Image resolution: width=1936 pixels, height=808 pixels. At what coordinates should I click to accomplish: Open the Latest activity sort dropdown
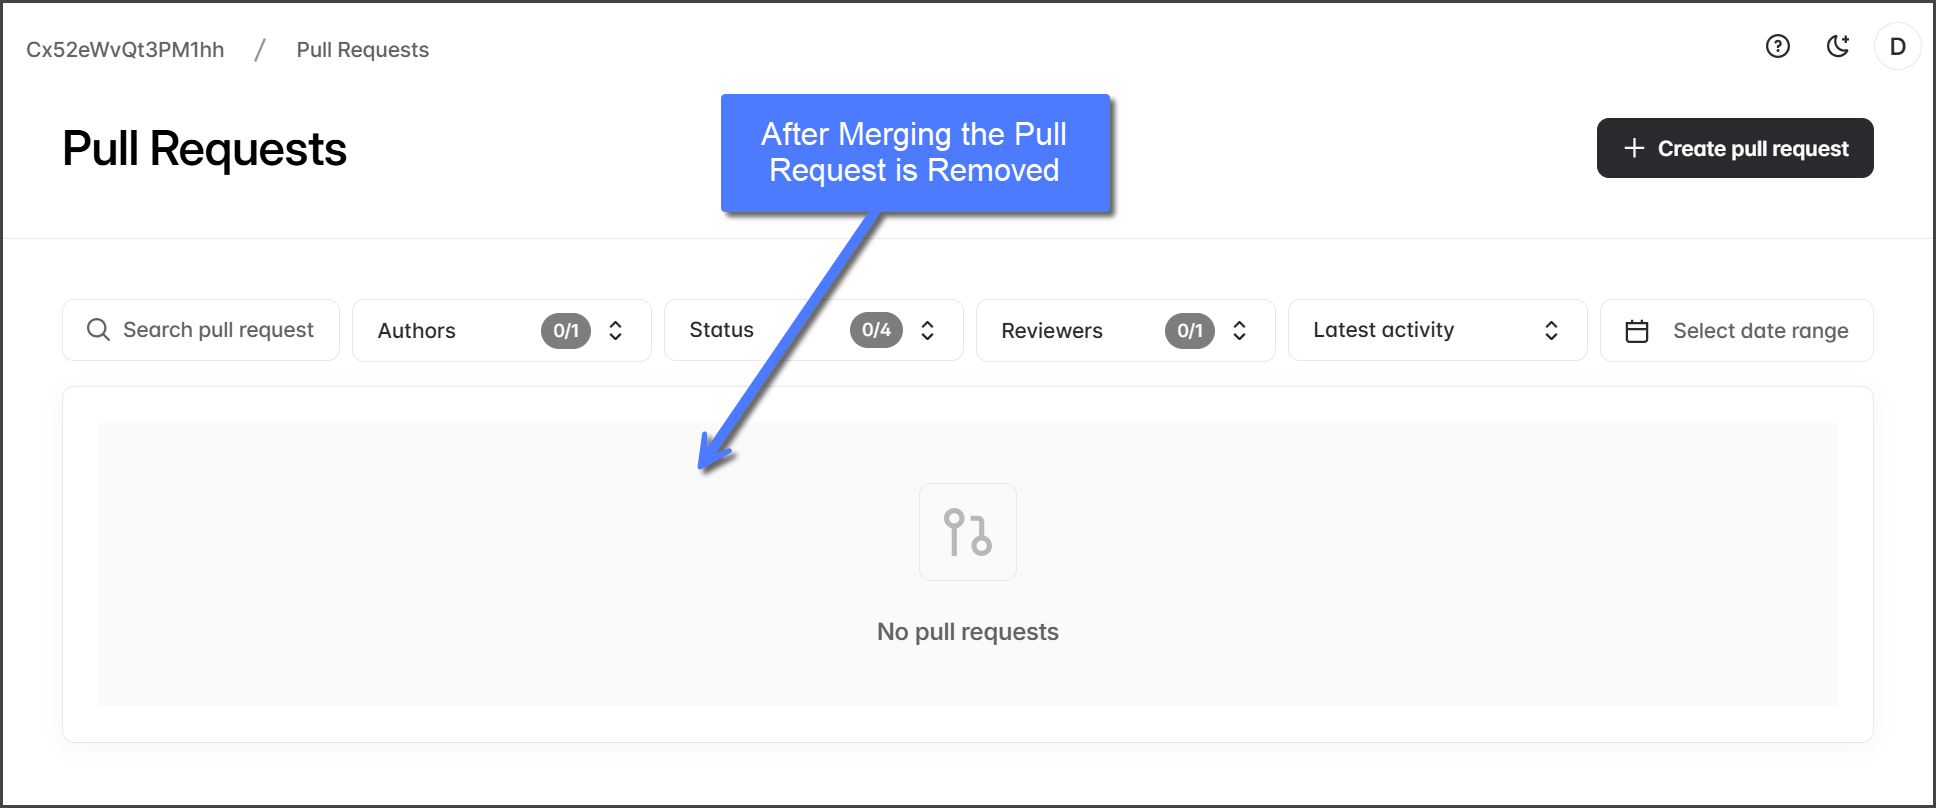pyautogui.click(x=1436, y=330)
